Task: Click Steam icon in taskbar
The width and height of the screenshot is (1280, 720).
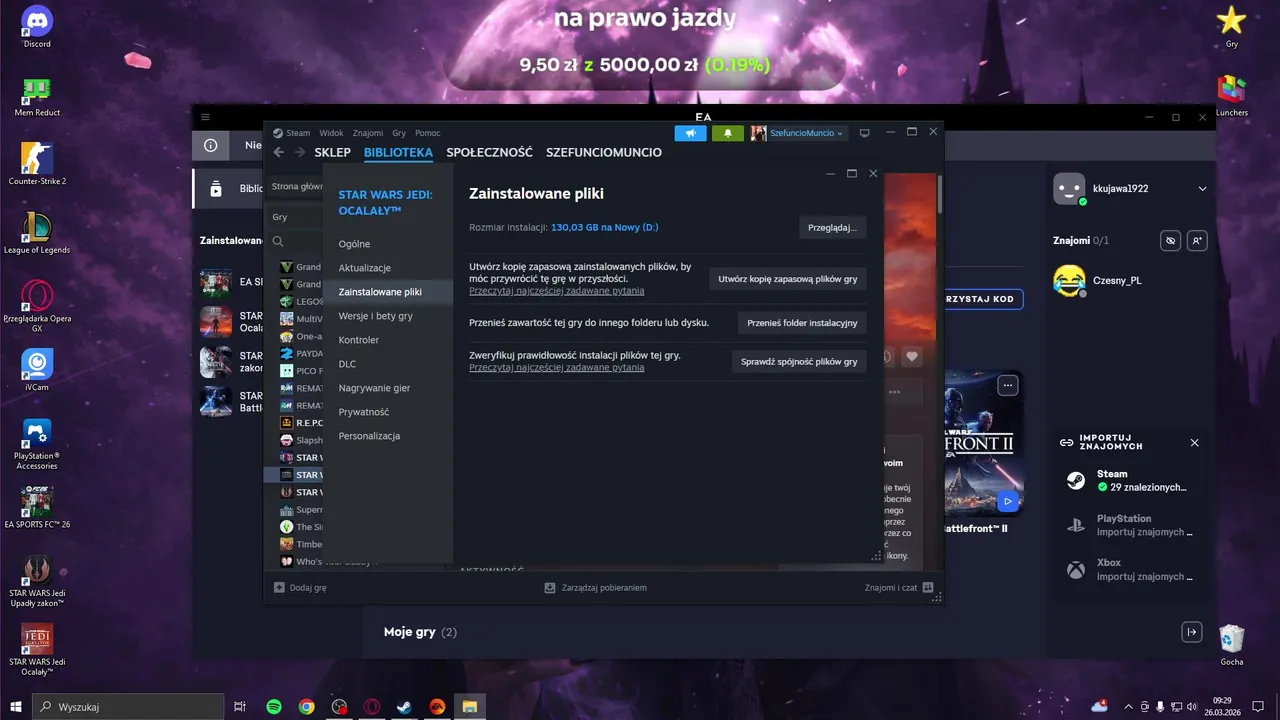Action: click(x=404, y=707)
